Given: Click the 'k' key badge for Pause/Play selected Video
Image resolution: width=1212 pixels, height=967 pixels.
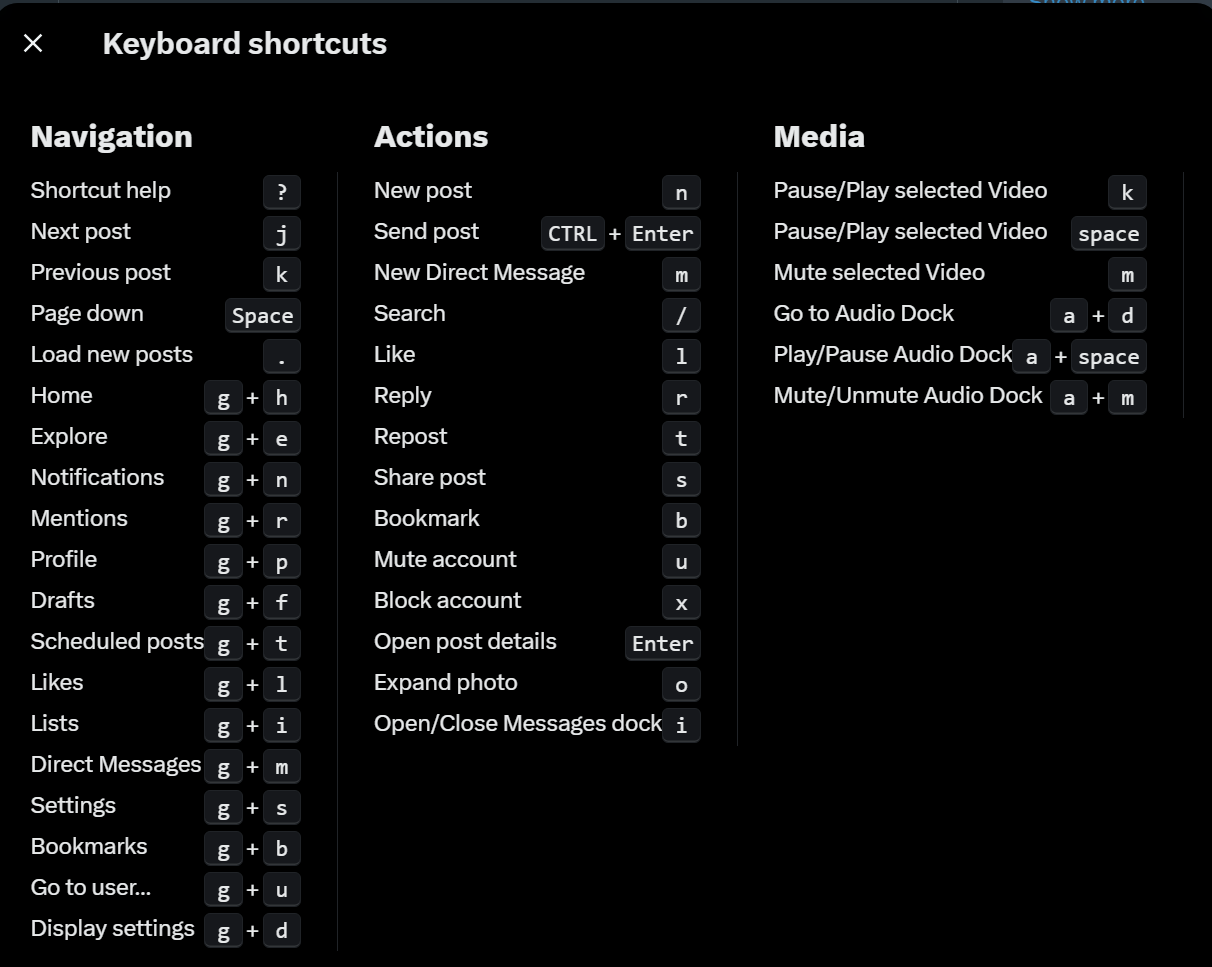Looking at the screenshot, I should point(1127,192).
